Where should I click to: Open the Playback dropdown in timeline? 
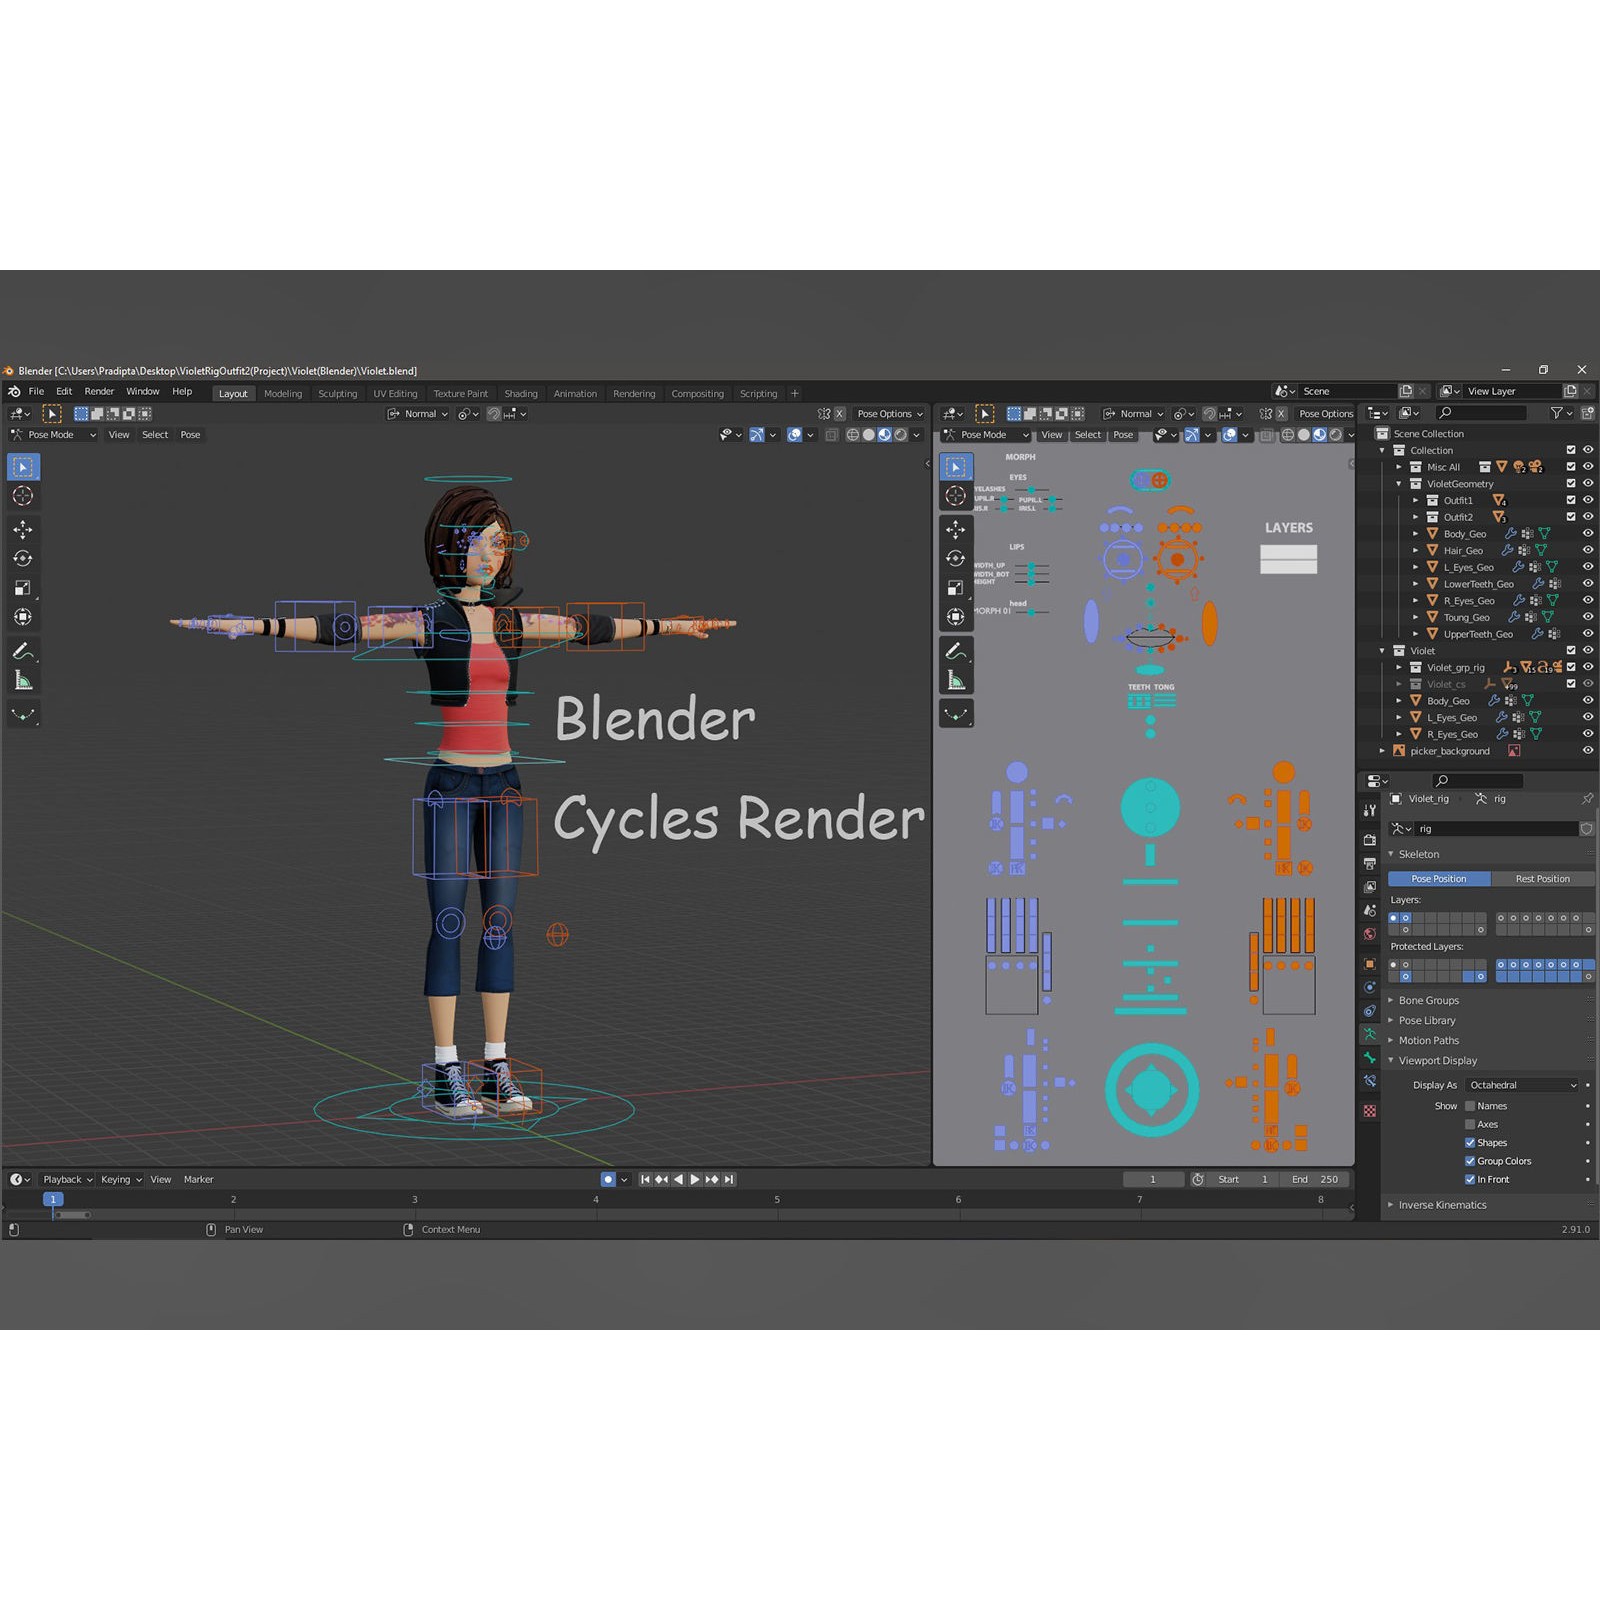point(68,1180)
